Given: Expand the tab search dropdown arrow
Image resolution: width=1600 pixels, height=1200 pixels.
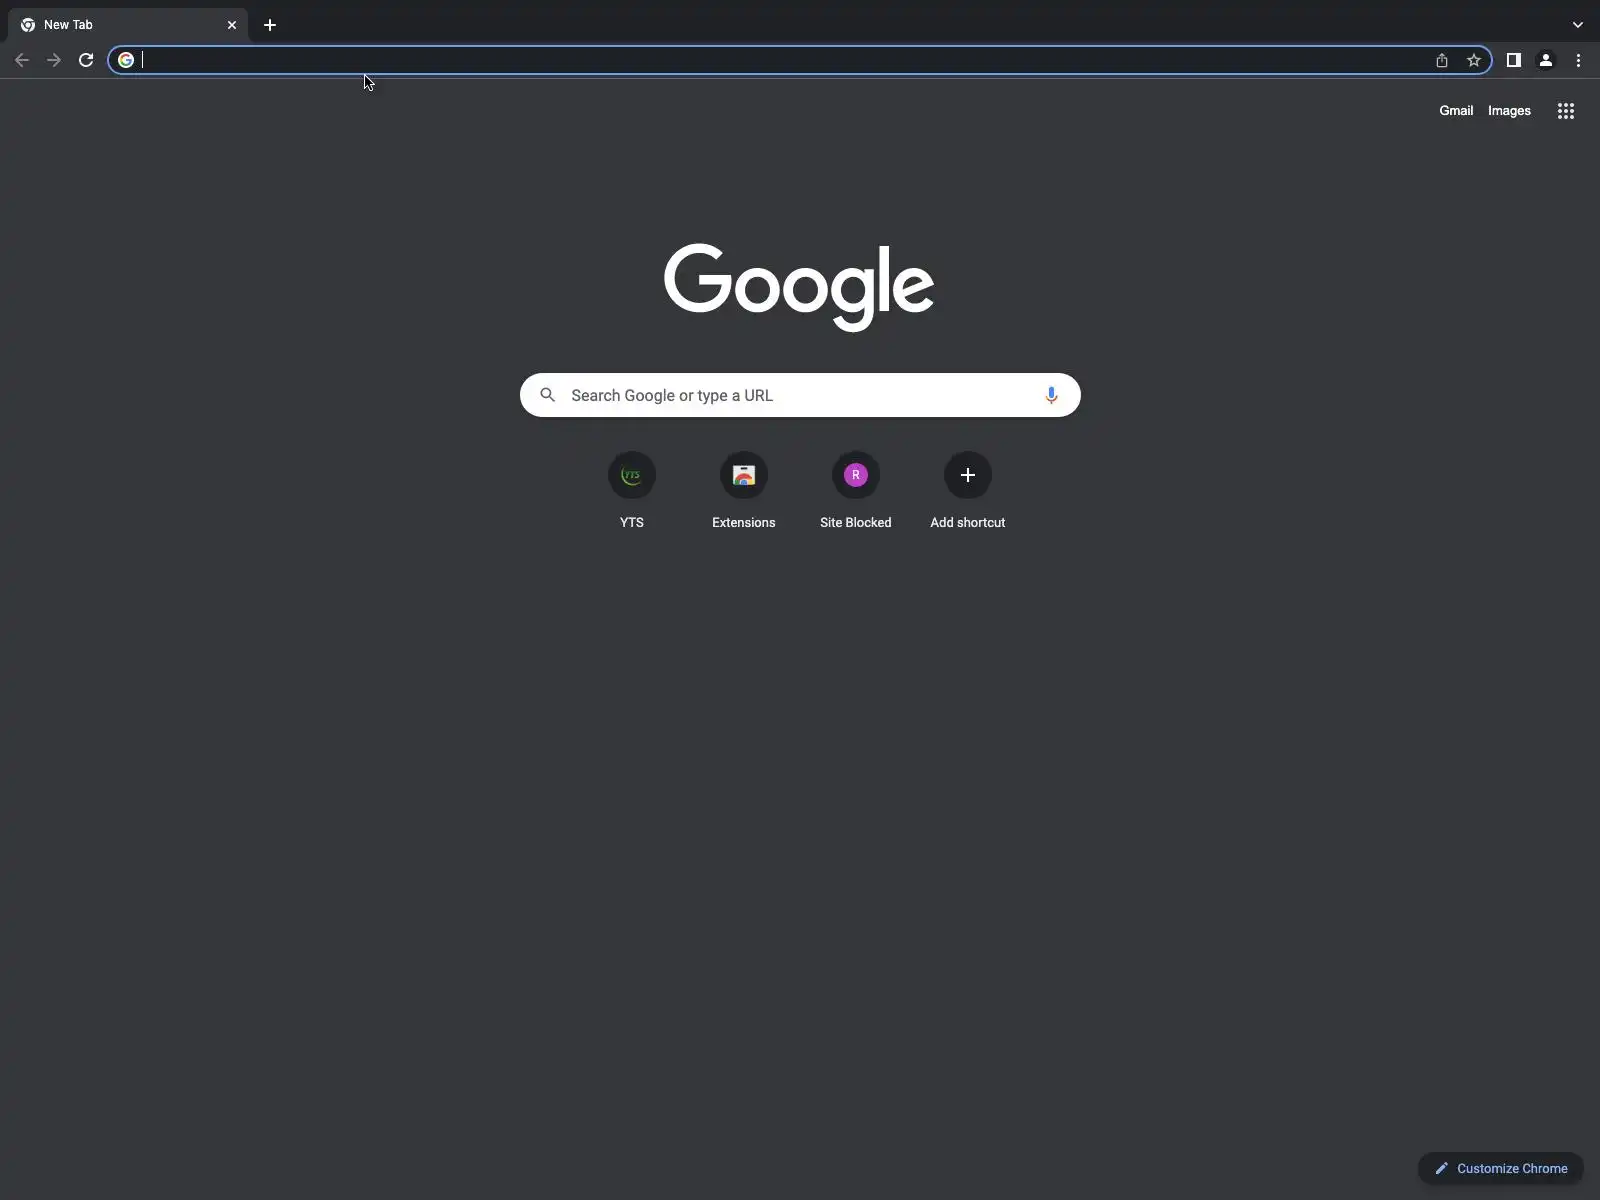Looking at the screenshot, I should [x=1578, y=25].
